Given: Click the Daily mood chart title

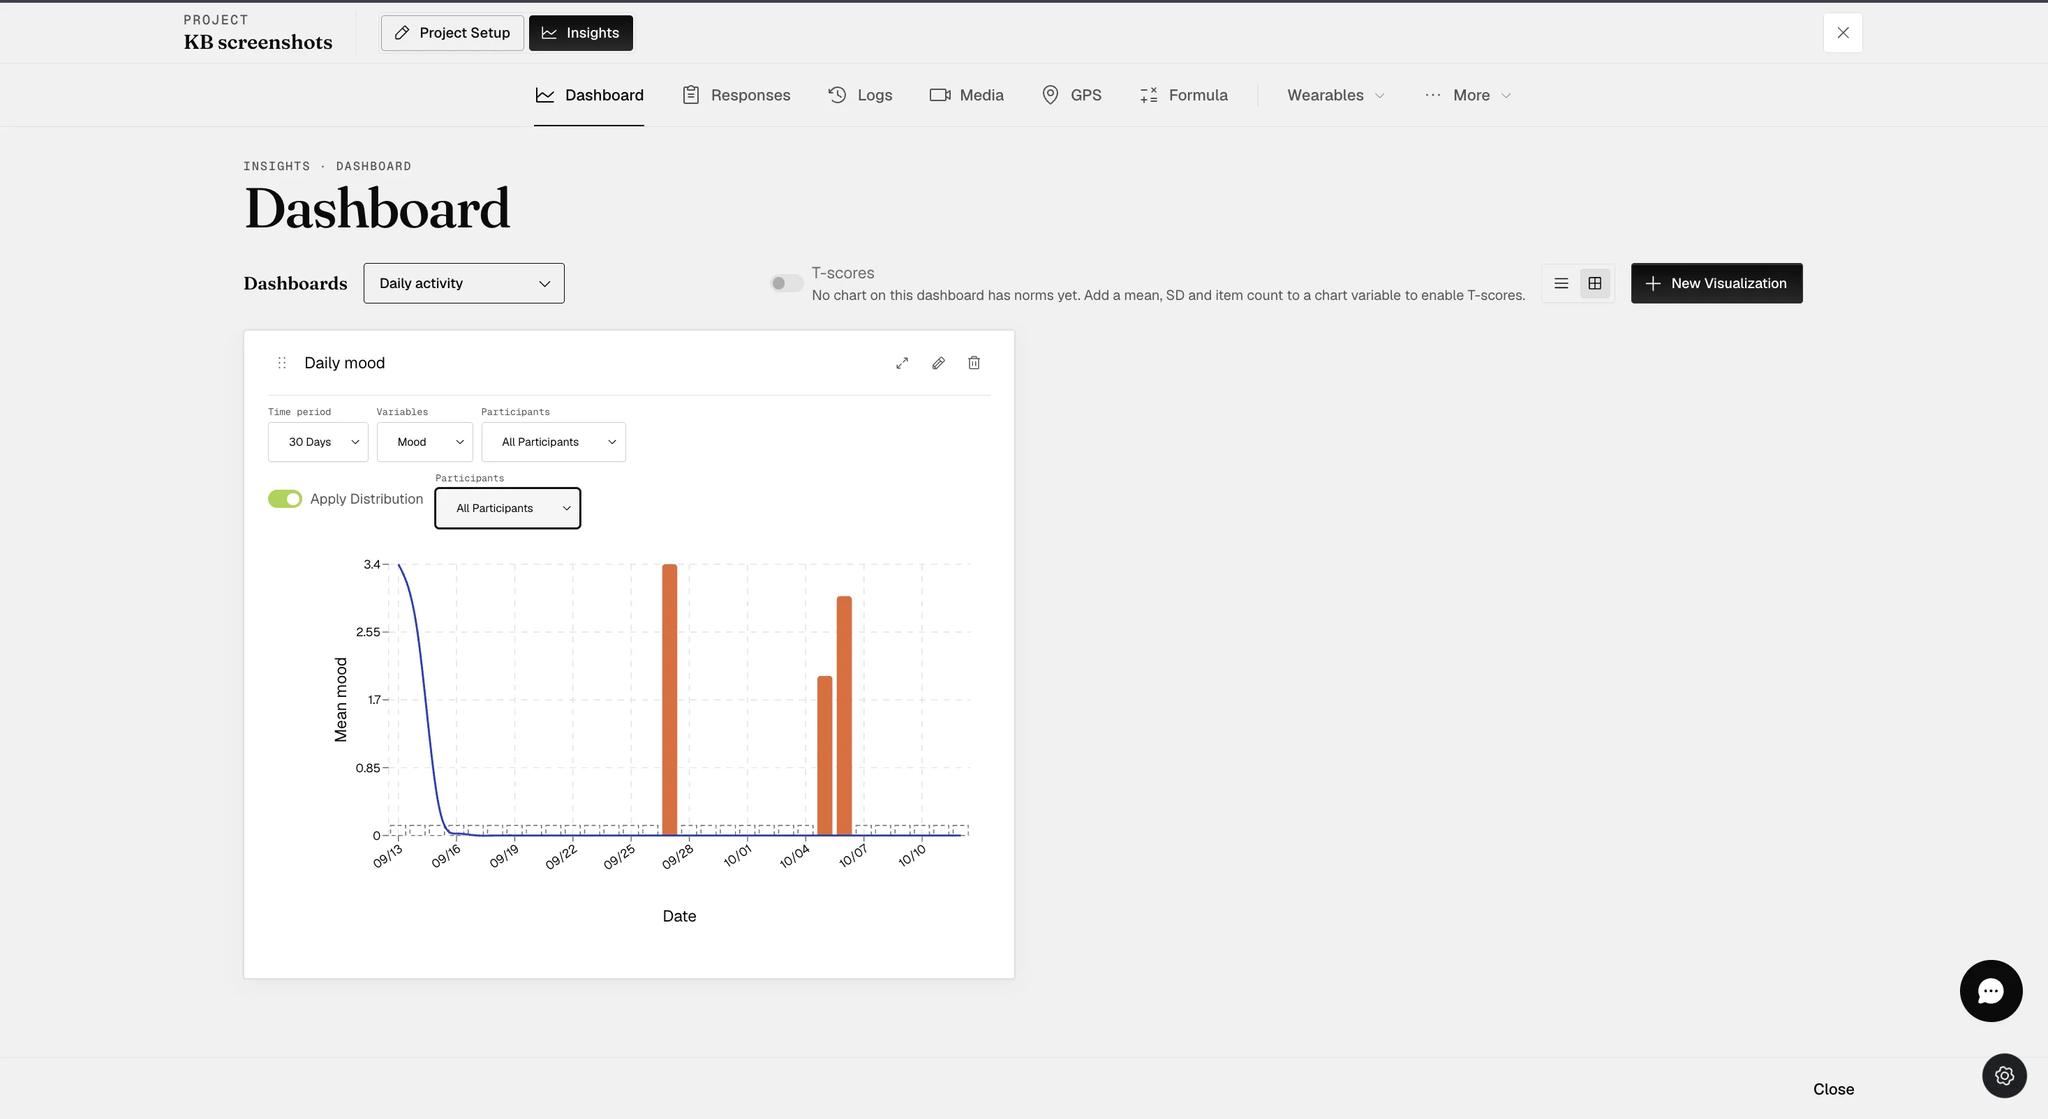Looking at the screenshot, I should pos(344,363).
